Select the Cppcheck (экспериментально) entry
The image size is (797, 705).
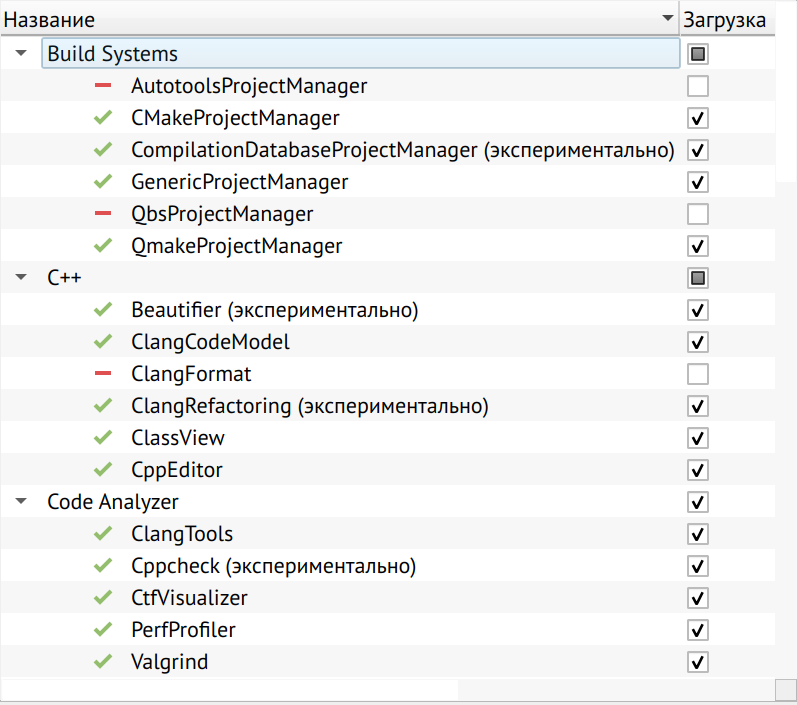tap(273, 566)
